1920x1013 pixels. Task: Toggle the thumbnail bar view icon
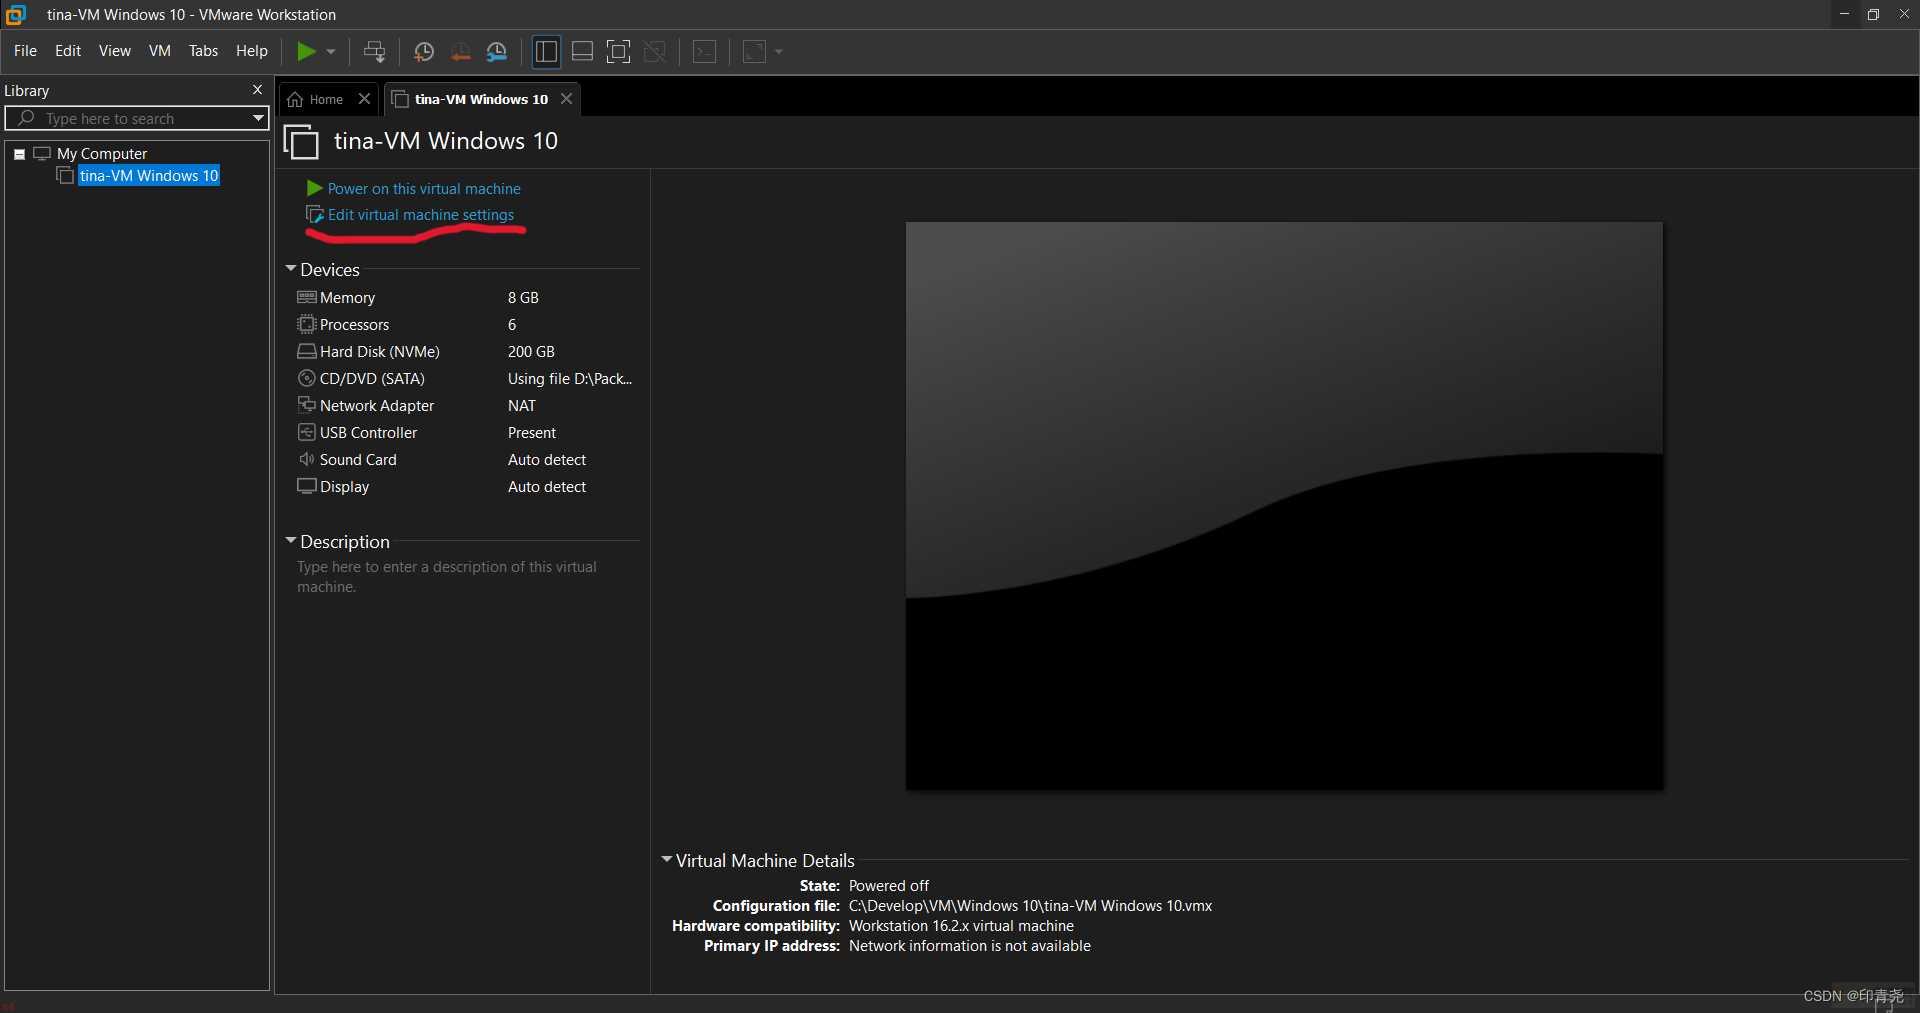[582, 52]
